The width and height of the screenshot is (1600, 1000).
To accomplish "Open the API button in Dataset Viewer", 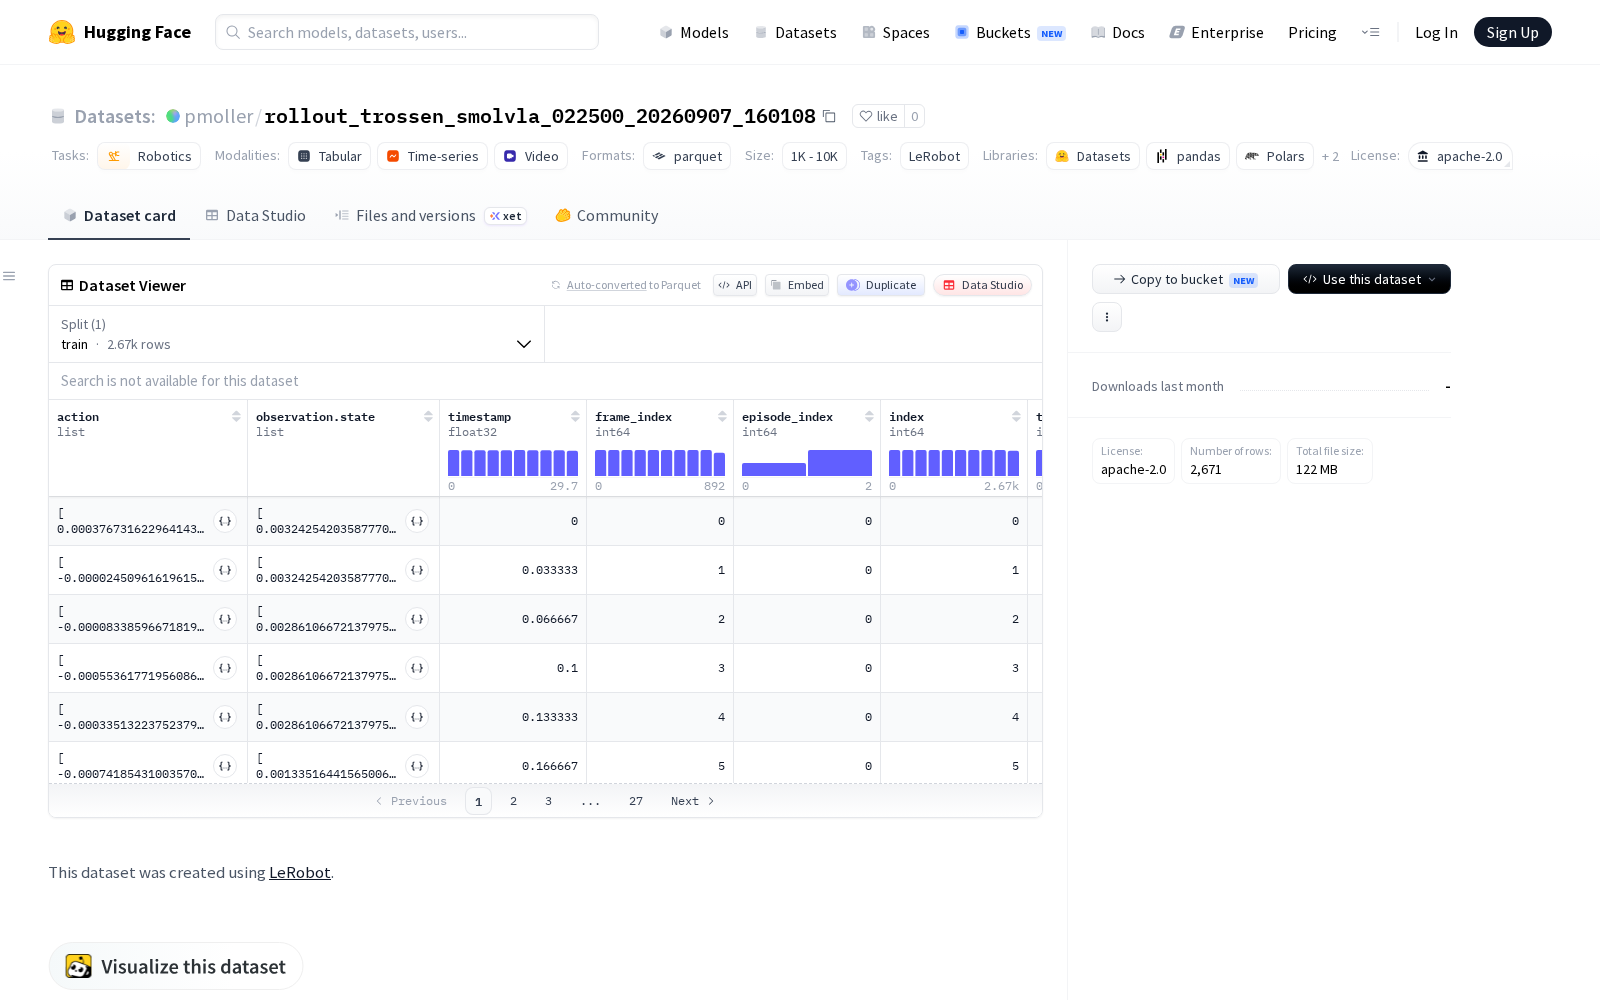I will point(735,285).
